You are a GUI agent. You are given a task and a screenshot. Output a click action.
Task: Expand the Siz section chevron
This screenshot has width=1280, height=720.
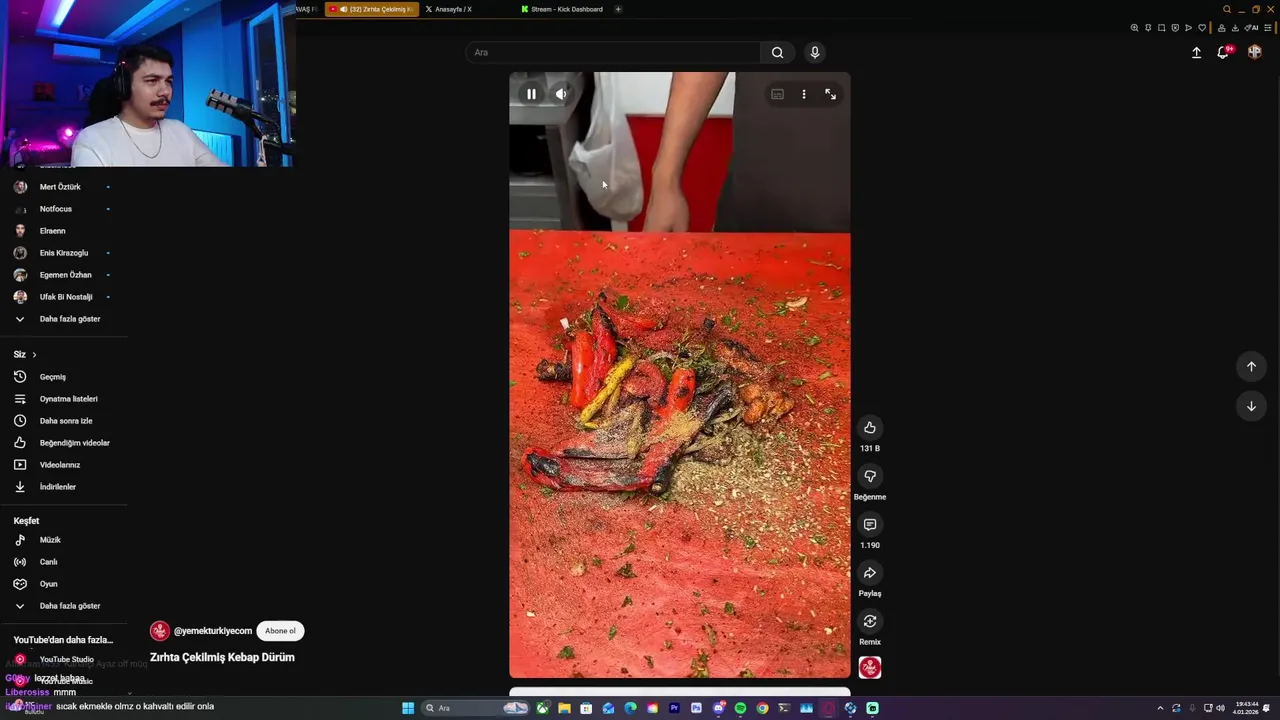[34, 355]
